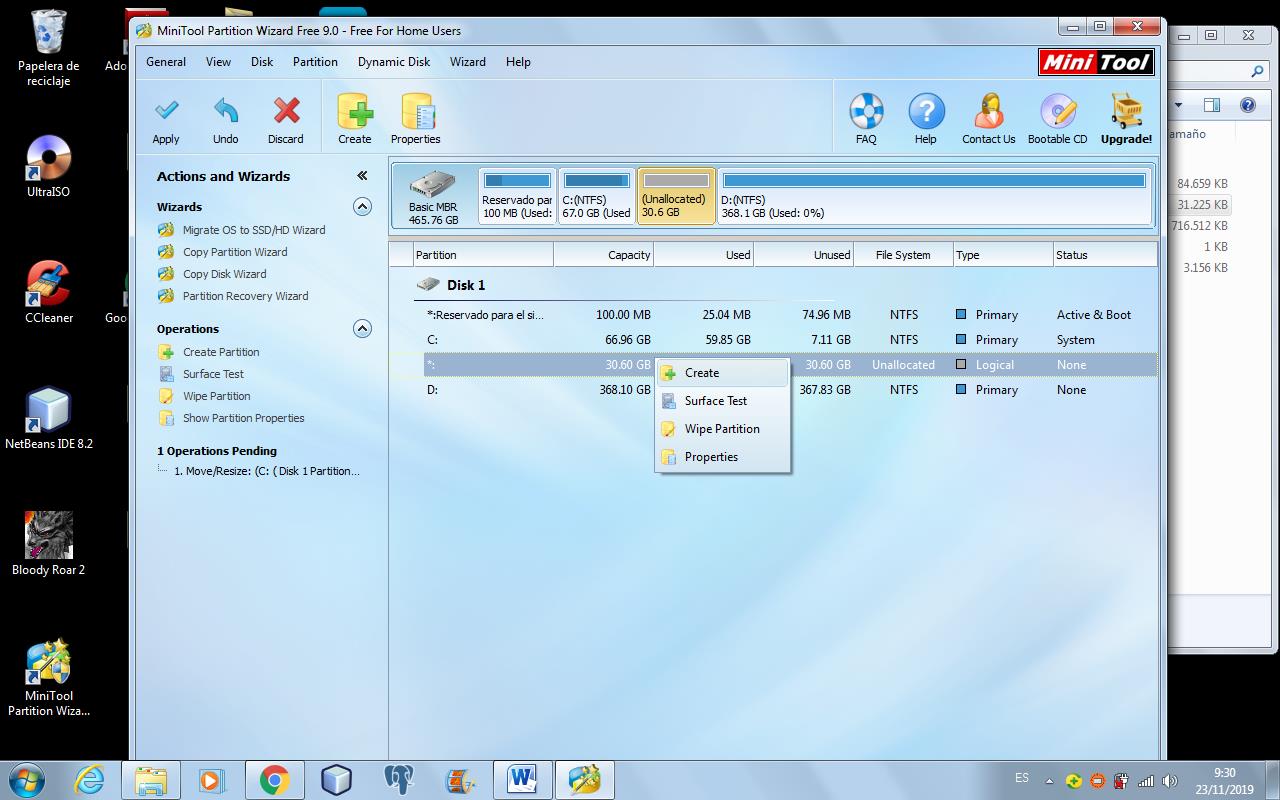The height and width of the screenshot is (800, 1280).
Task: Open the CCleaner desktop shortcut
Action: pos(48,292)
